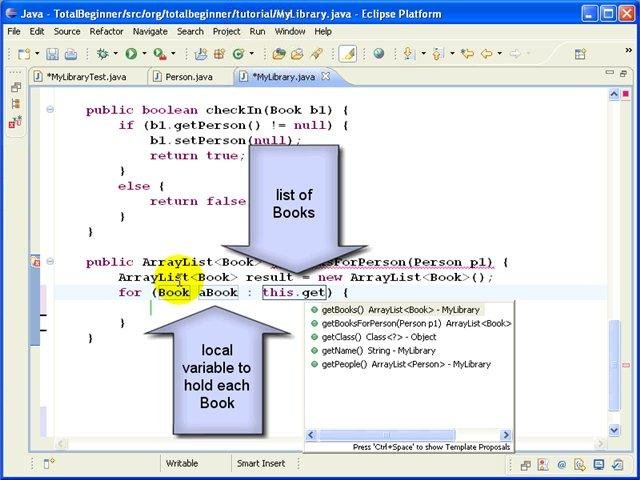Viewport: 640px width, 480px height.
Task: Click the Open Type icon
Action: click(x=279, y=53)
